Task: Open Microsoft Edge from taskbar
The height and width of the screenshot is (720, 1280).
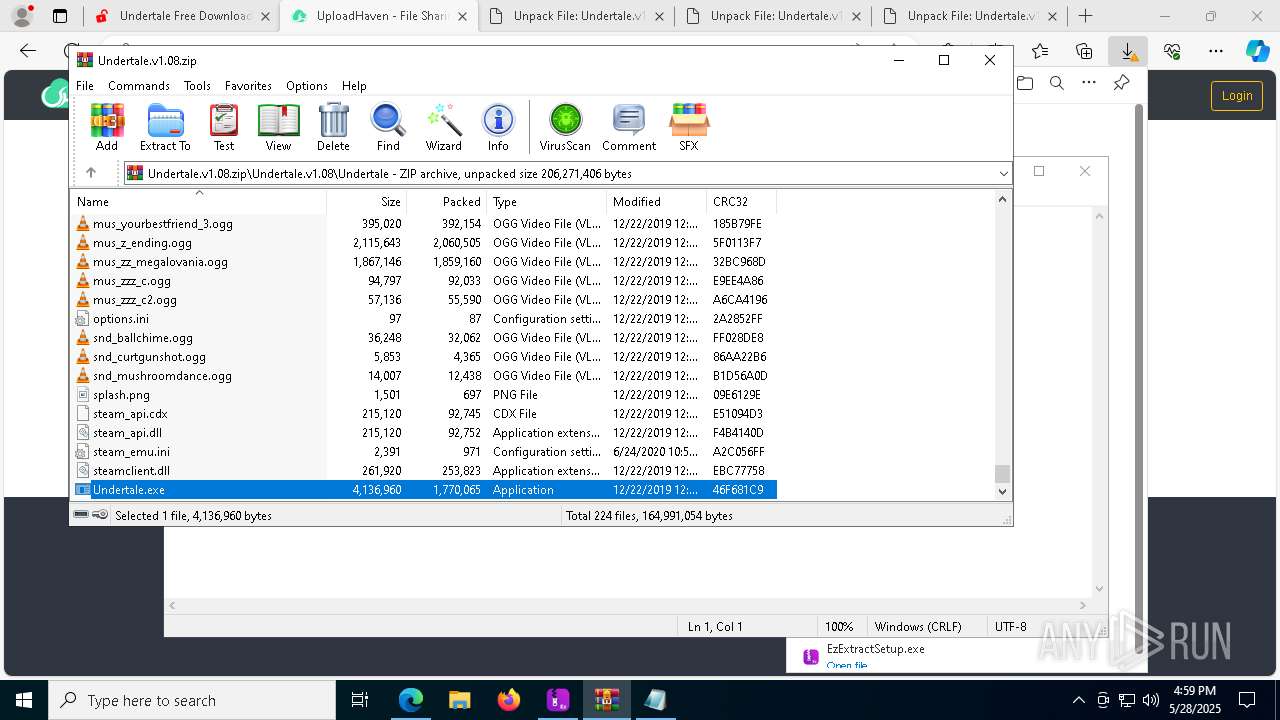Action: click(x=411, y=700)
